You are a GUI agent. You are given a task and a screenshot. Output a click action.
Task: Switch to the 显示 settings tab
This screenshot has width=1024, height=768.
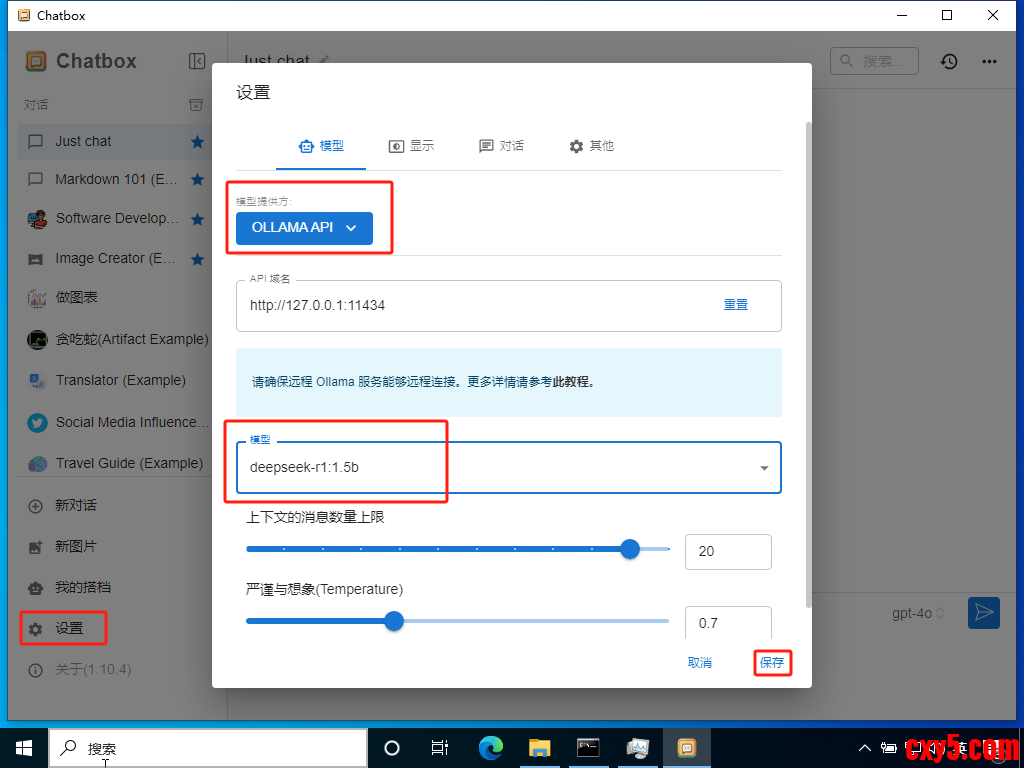click(411, 146)
